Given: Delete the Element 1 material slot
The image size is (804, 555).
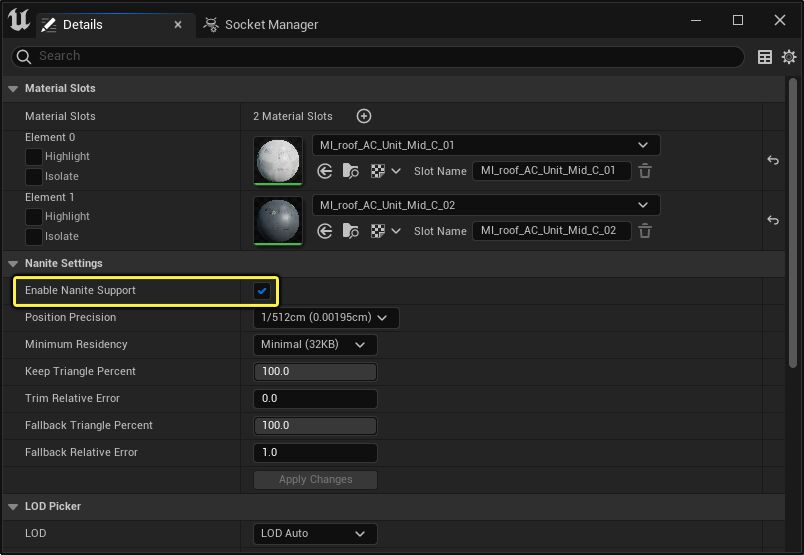Looking at the screenshot, I should (x=645, y=231).
